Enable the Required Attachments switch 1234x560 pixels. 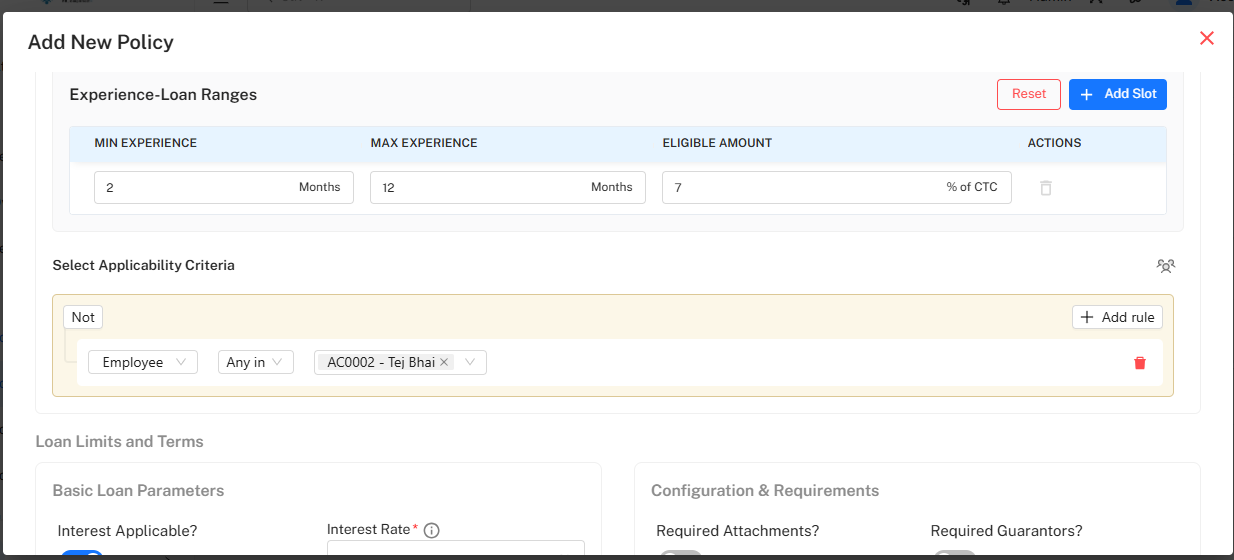point(679,555)
